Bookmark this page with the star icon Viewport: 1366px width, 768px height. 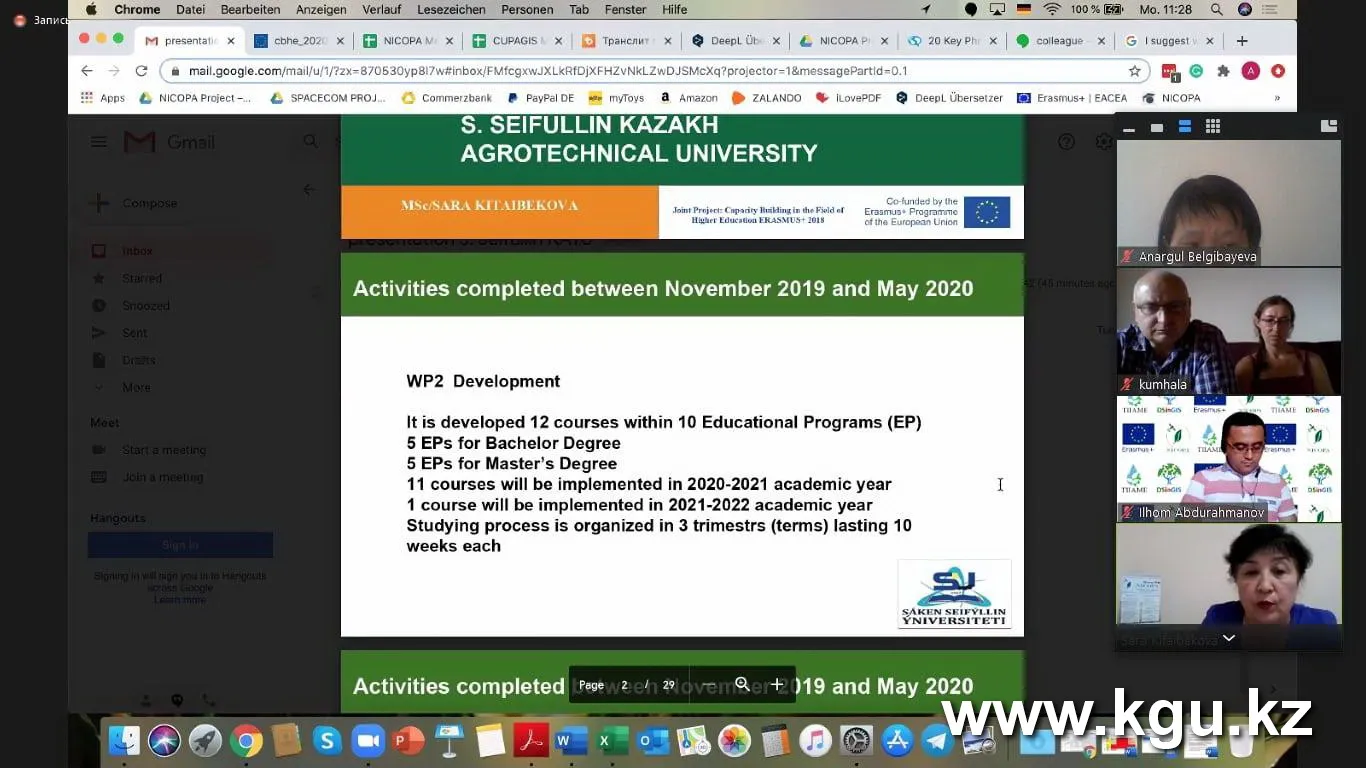click(x=1135, y=71)
